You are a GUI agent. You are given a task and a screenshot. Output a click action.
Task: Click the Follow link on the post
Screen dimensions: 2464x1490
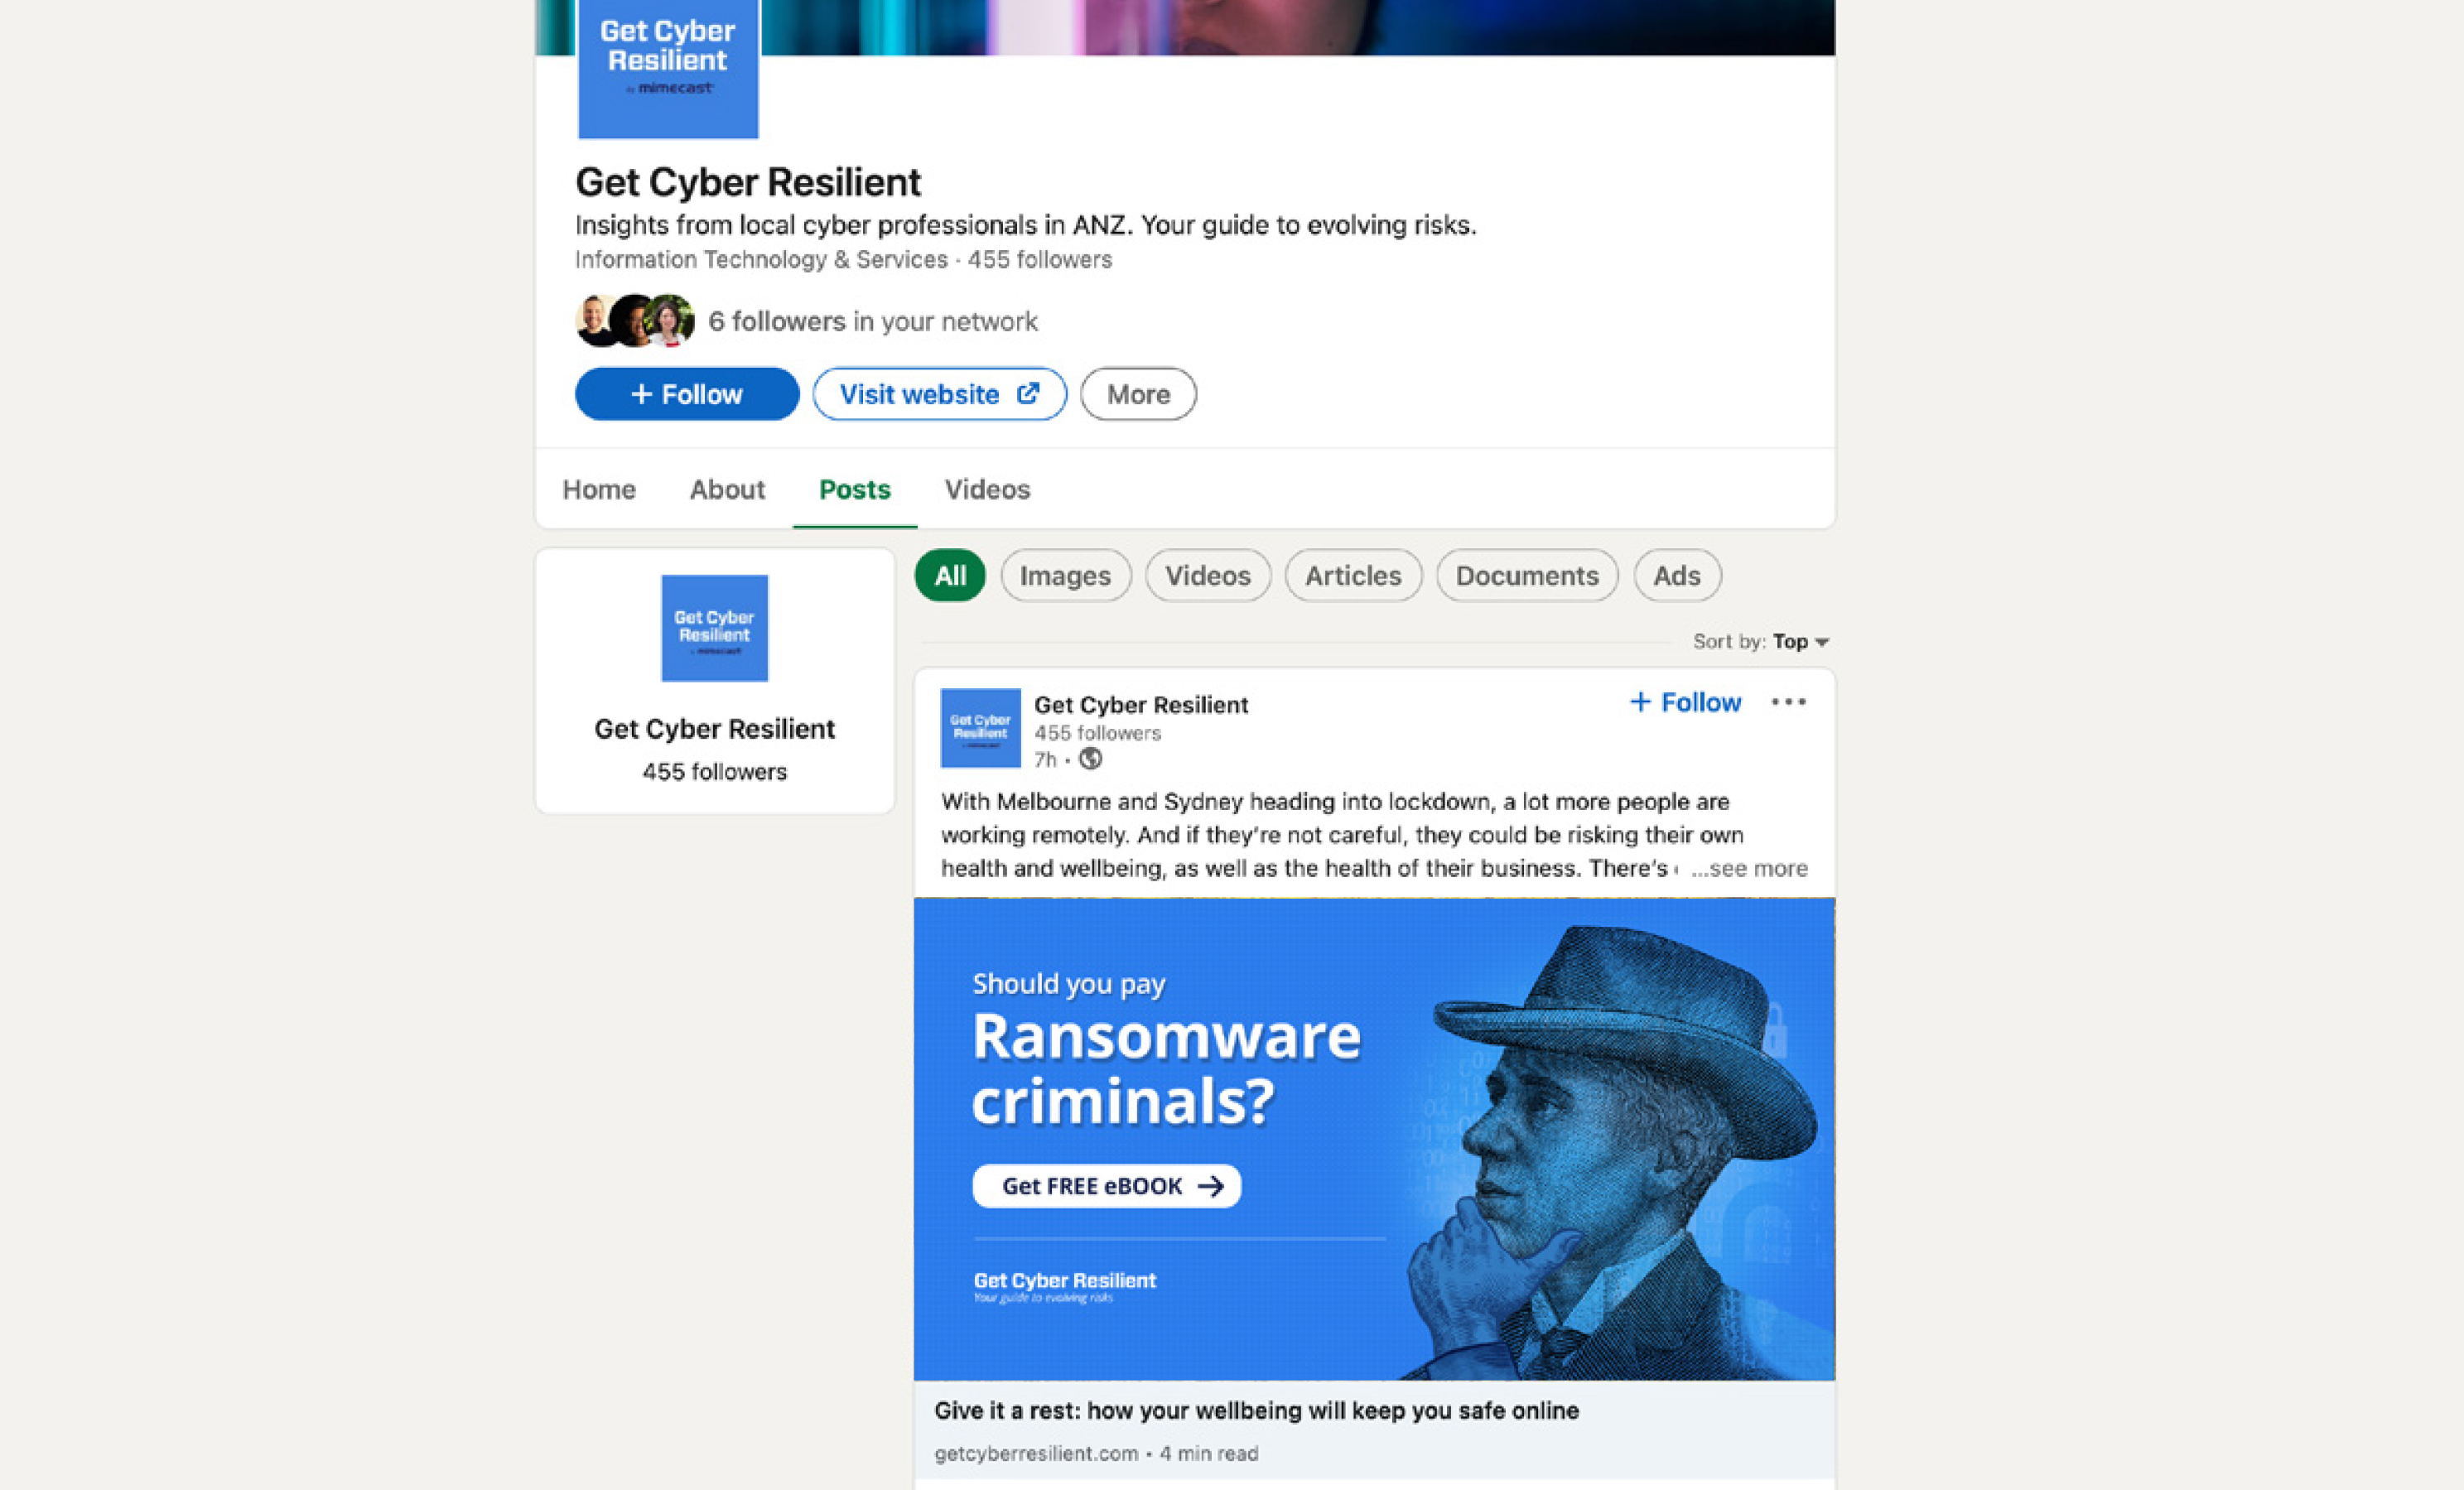pyautogui.click(x=1686, y=702)
